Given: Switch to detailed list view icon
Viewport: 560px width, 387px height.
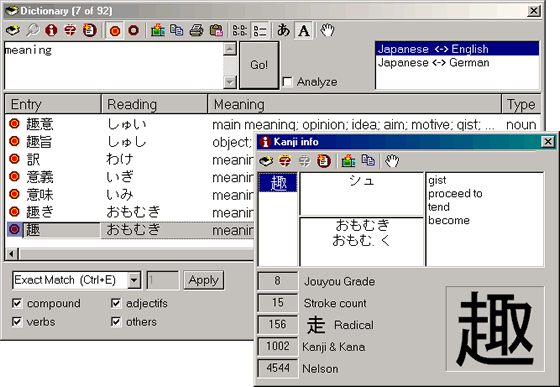Looking at the screenshot, I should pos(260,31).
